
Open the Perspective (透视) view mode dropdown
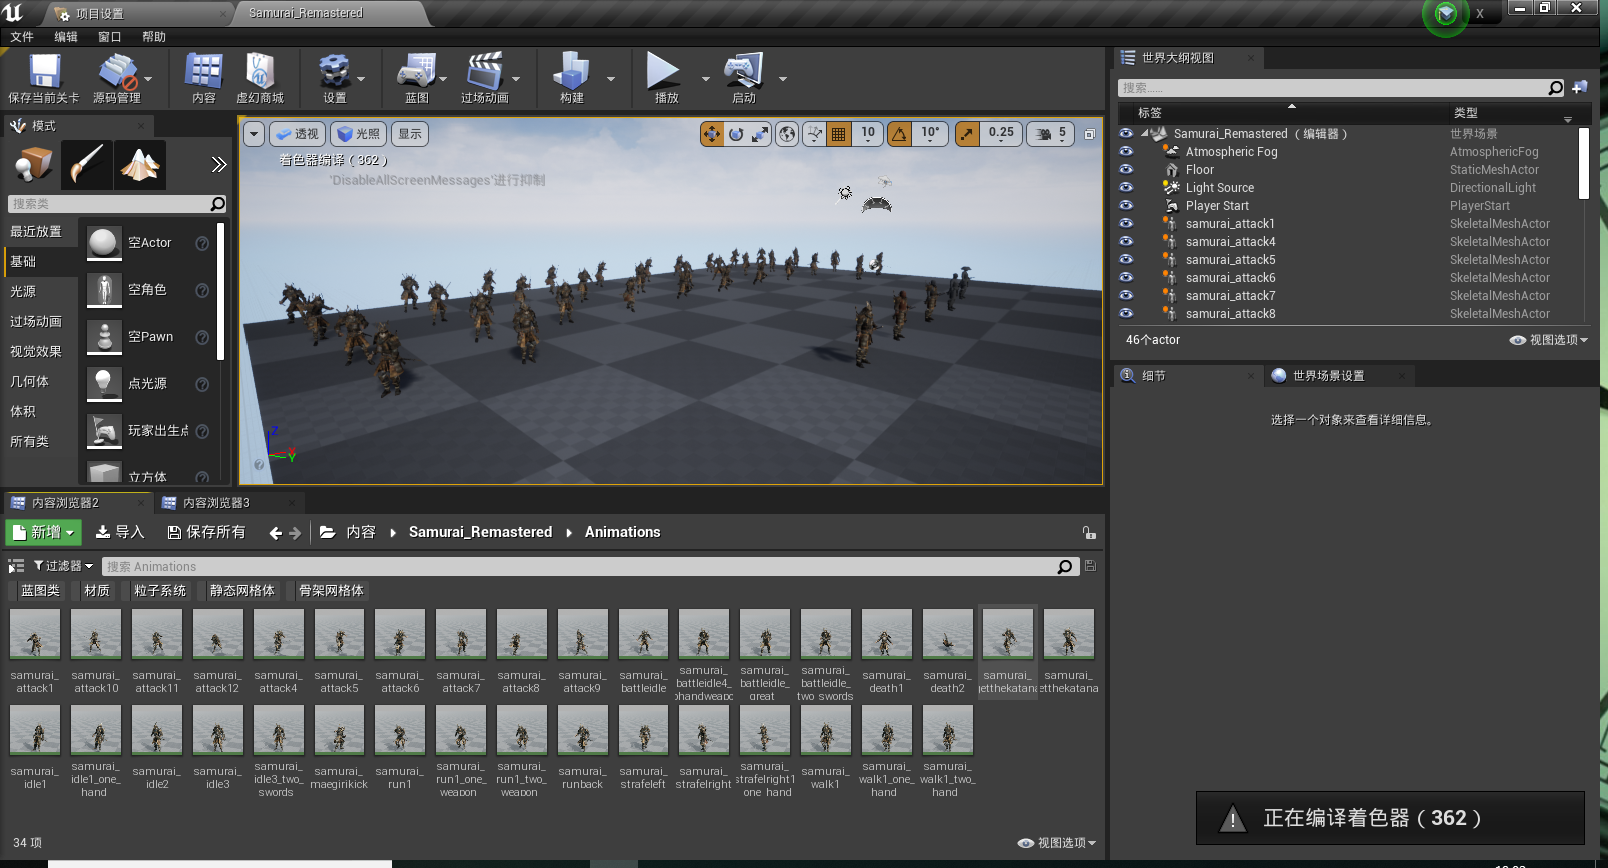pyautogui.click(x=296, y=134)
